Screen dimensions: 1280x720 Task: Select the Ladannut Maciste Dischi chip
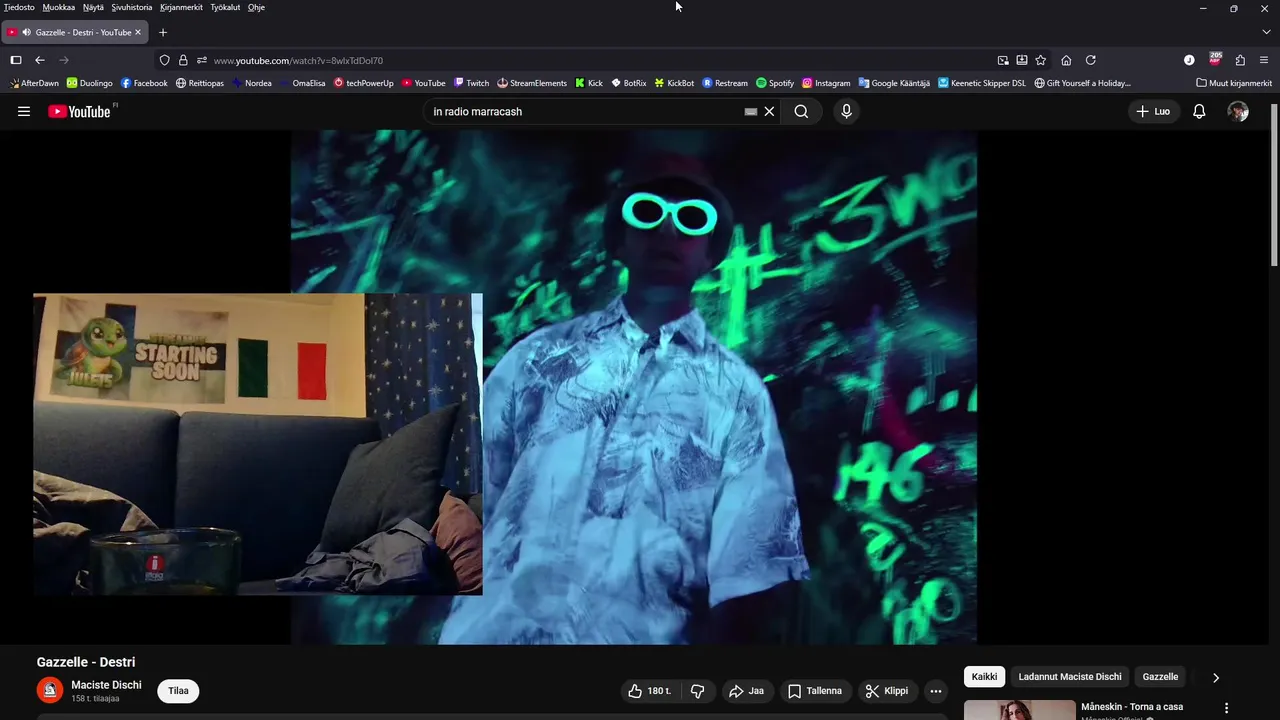1070,677
